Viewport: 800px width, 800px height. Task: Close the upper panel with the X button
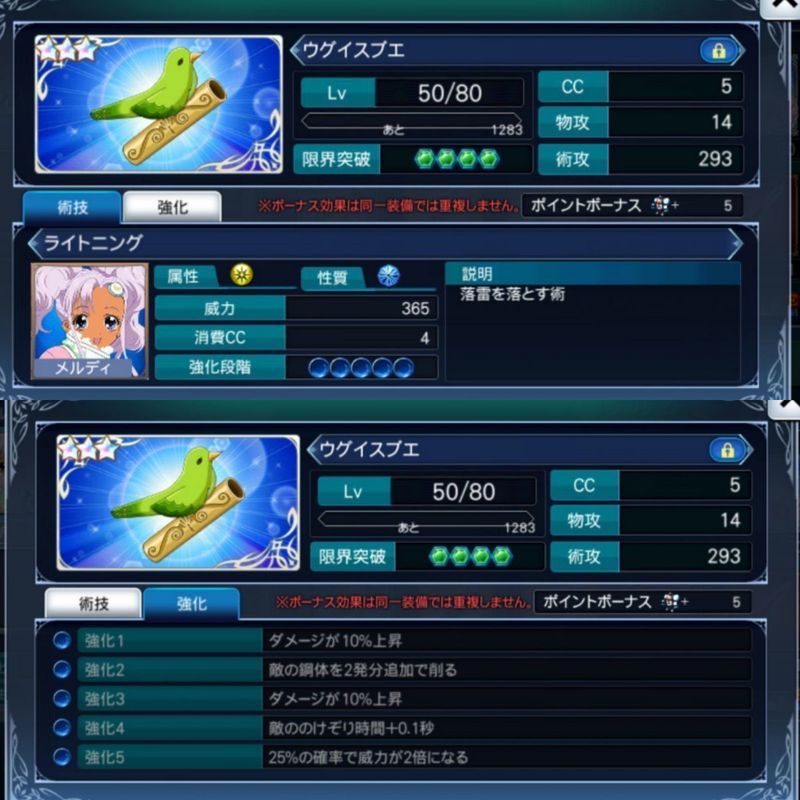pos(780,7)
